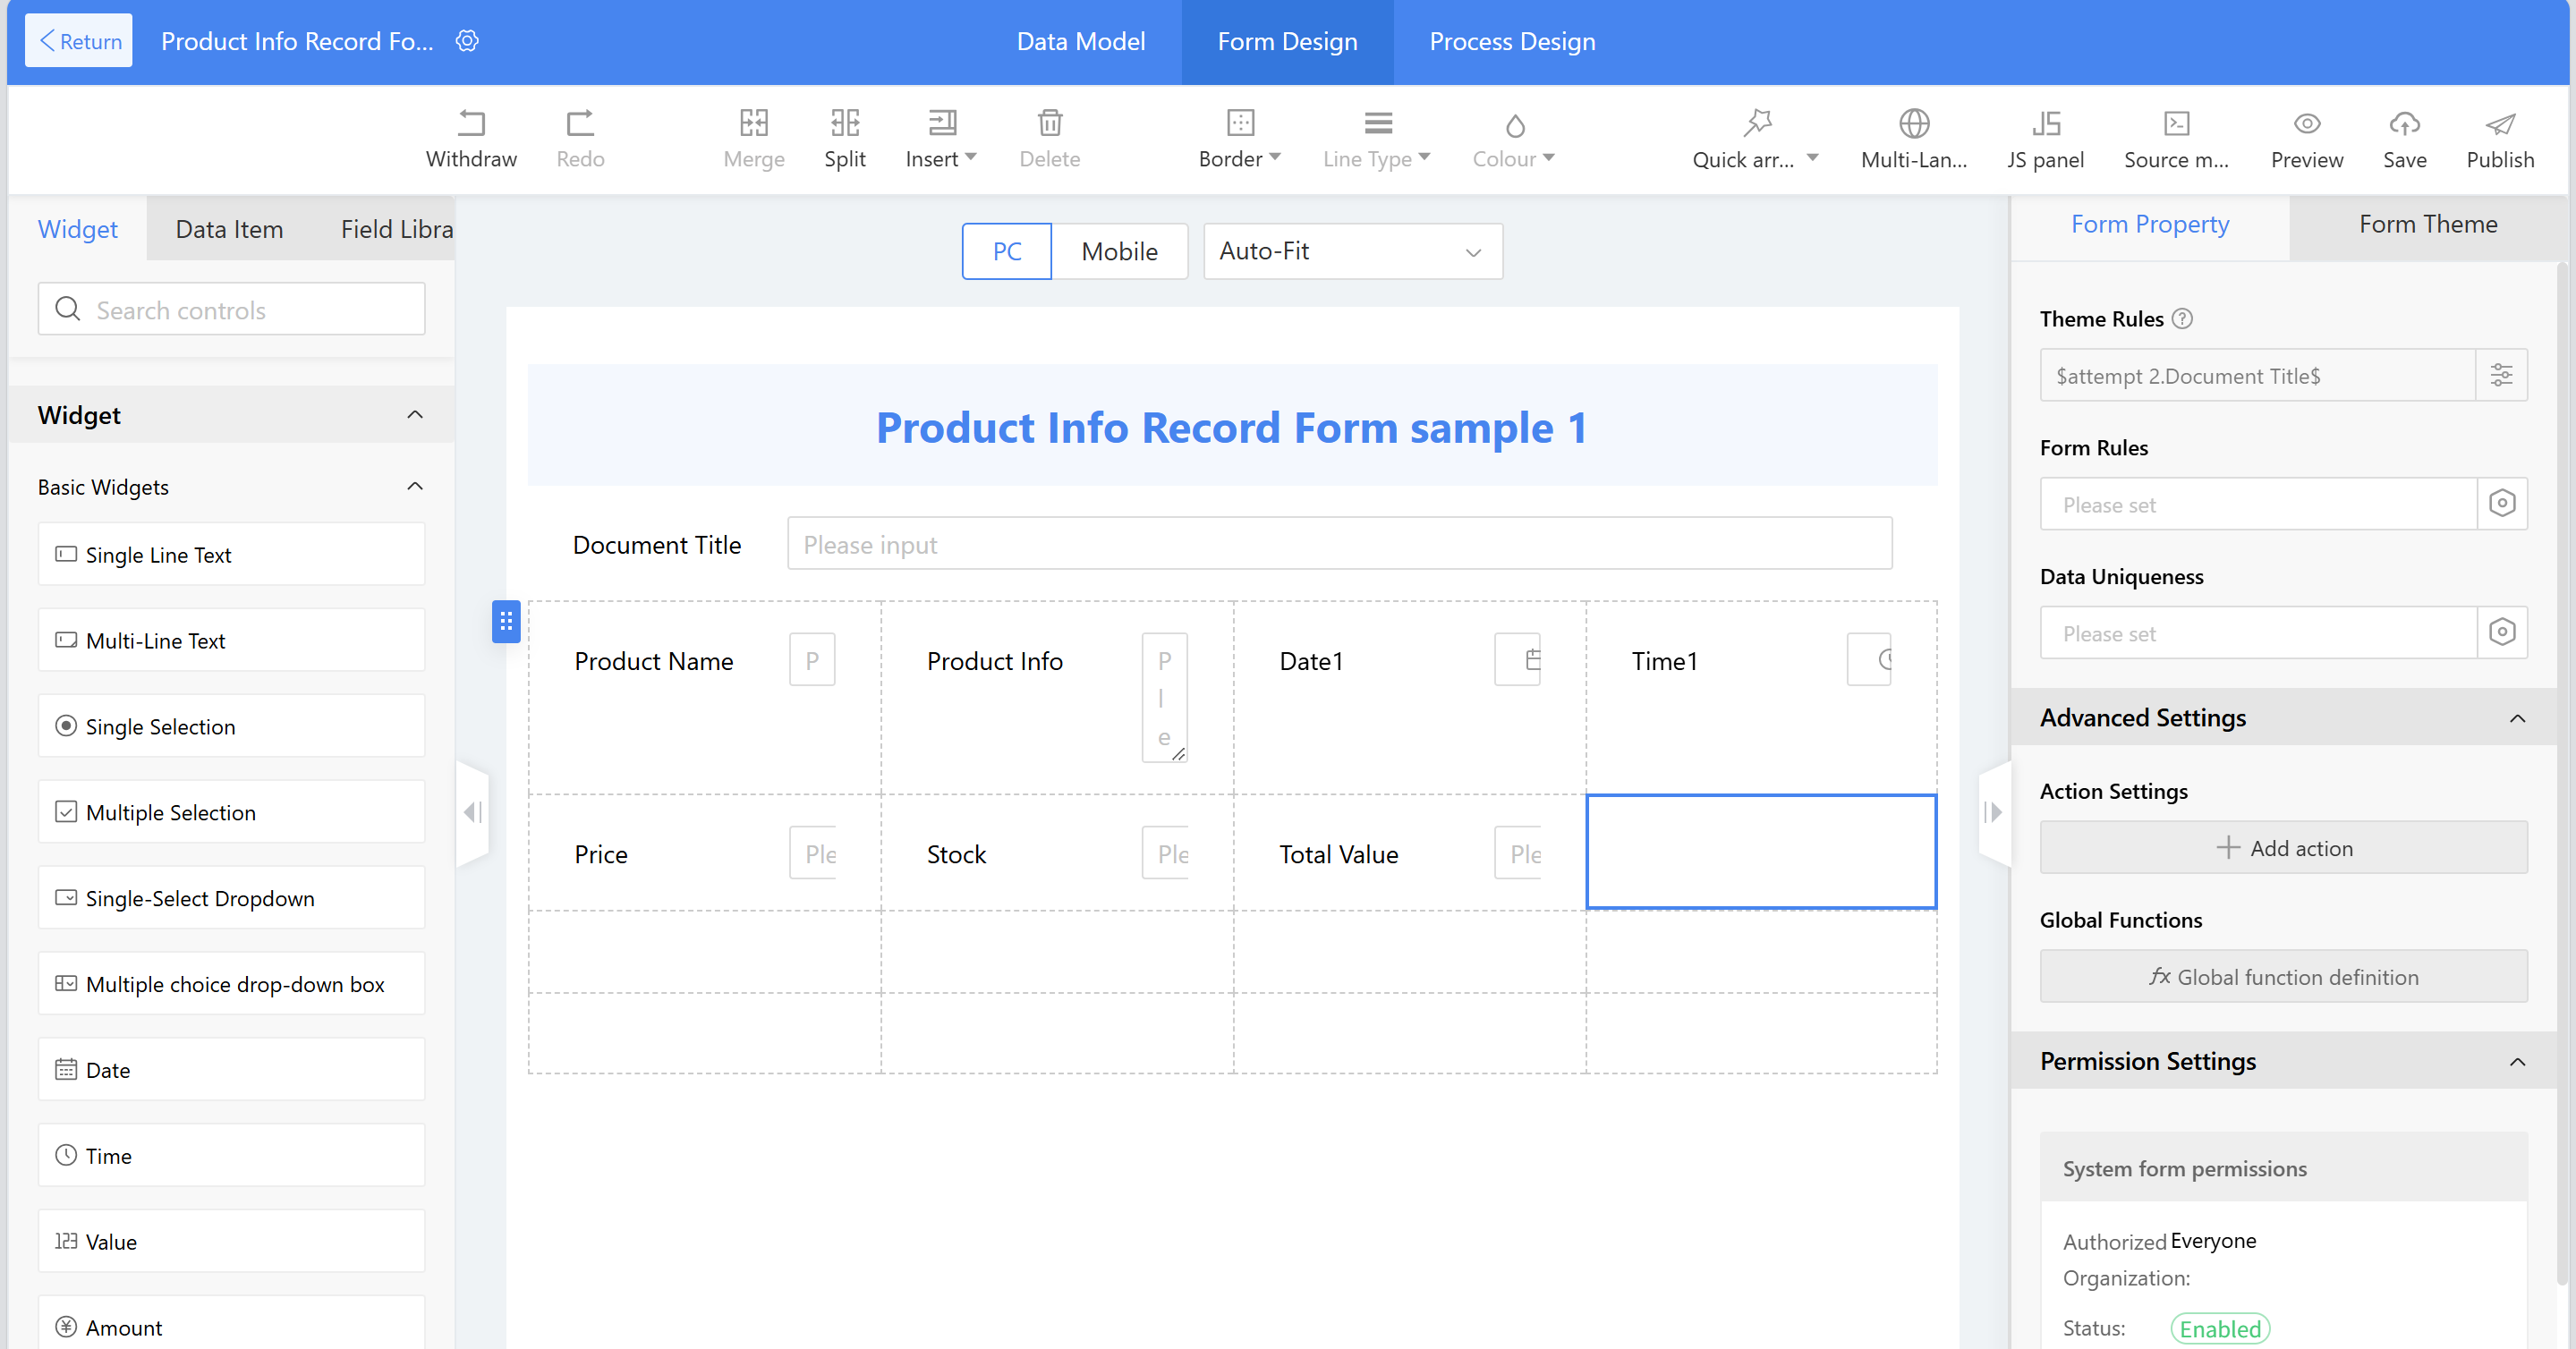
Task: Switch to the Process Design tab
Action: 1511,41
